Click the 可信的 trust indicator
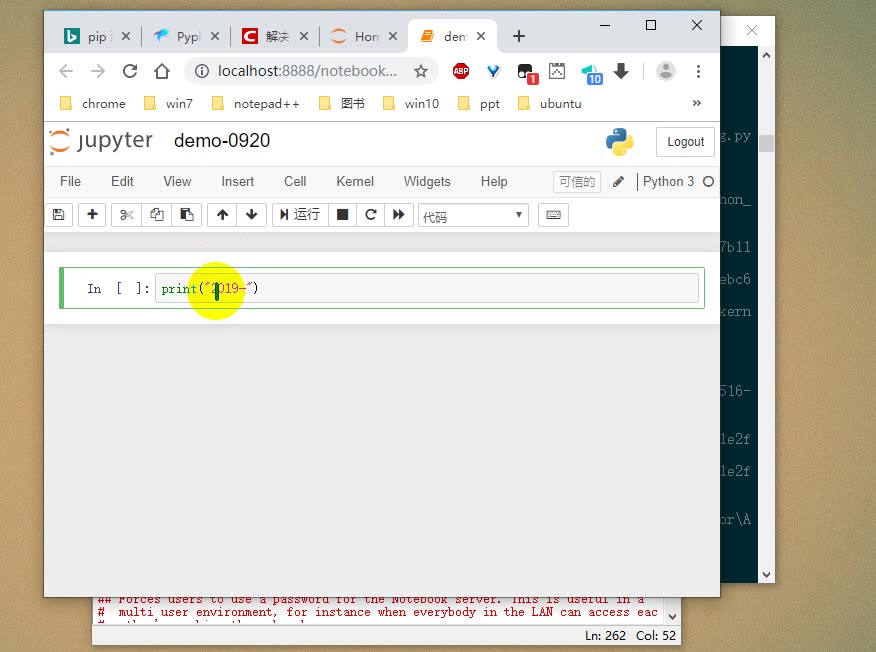 point(576,181)
